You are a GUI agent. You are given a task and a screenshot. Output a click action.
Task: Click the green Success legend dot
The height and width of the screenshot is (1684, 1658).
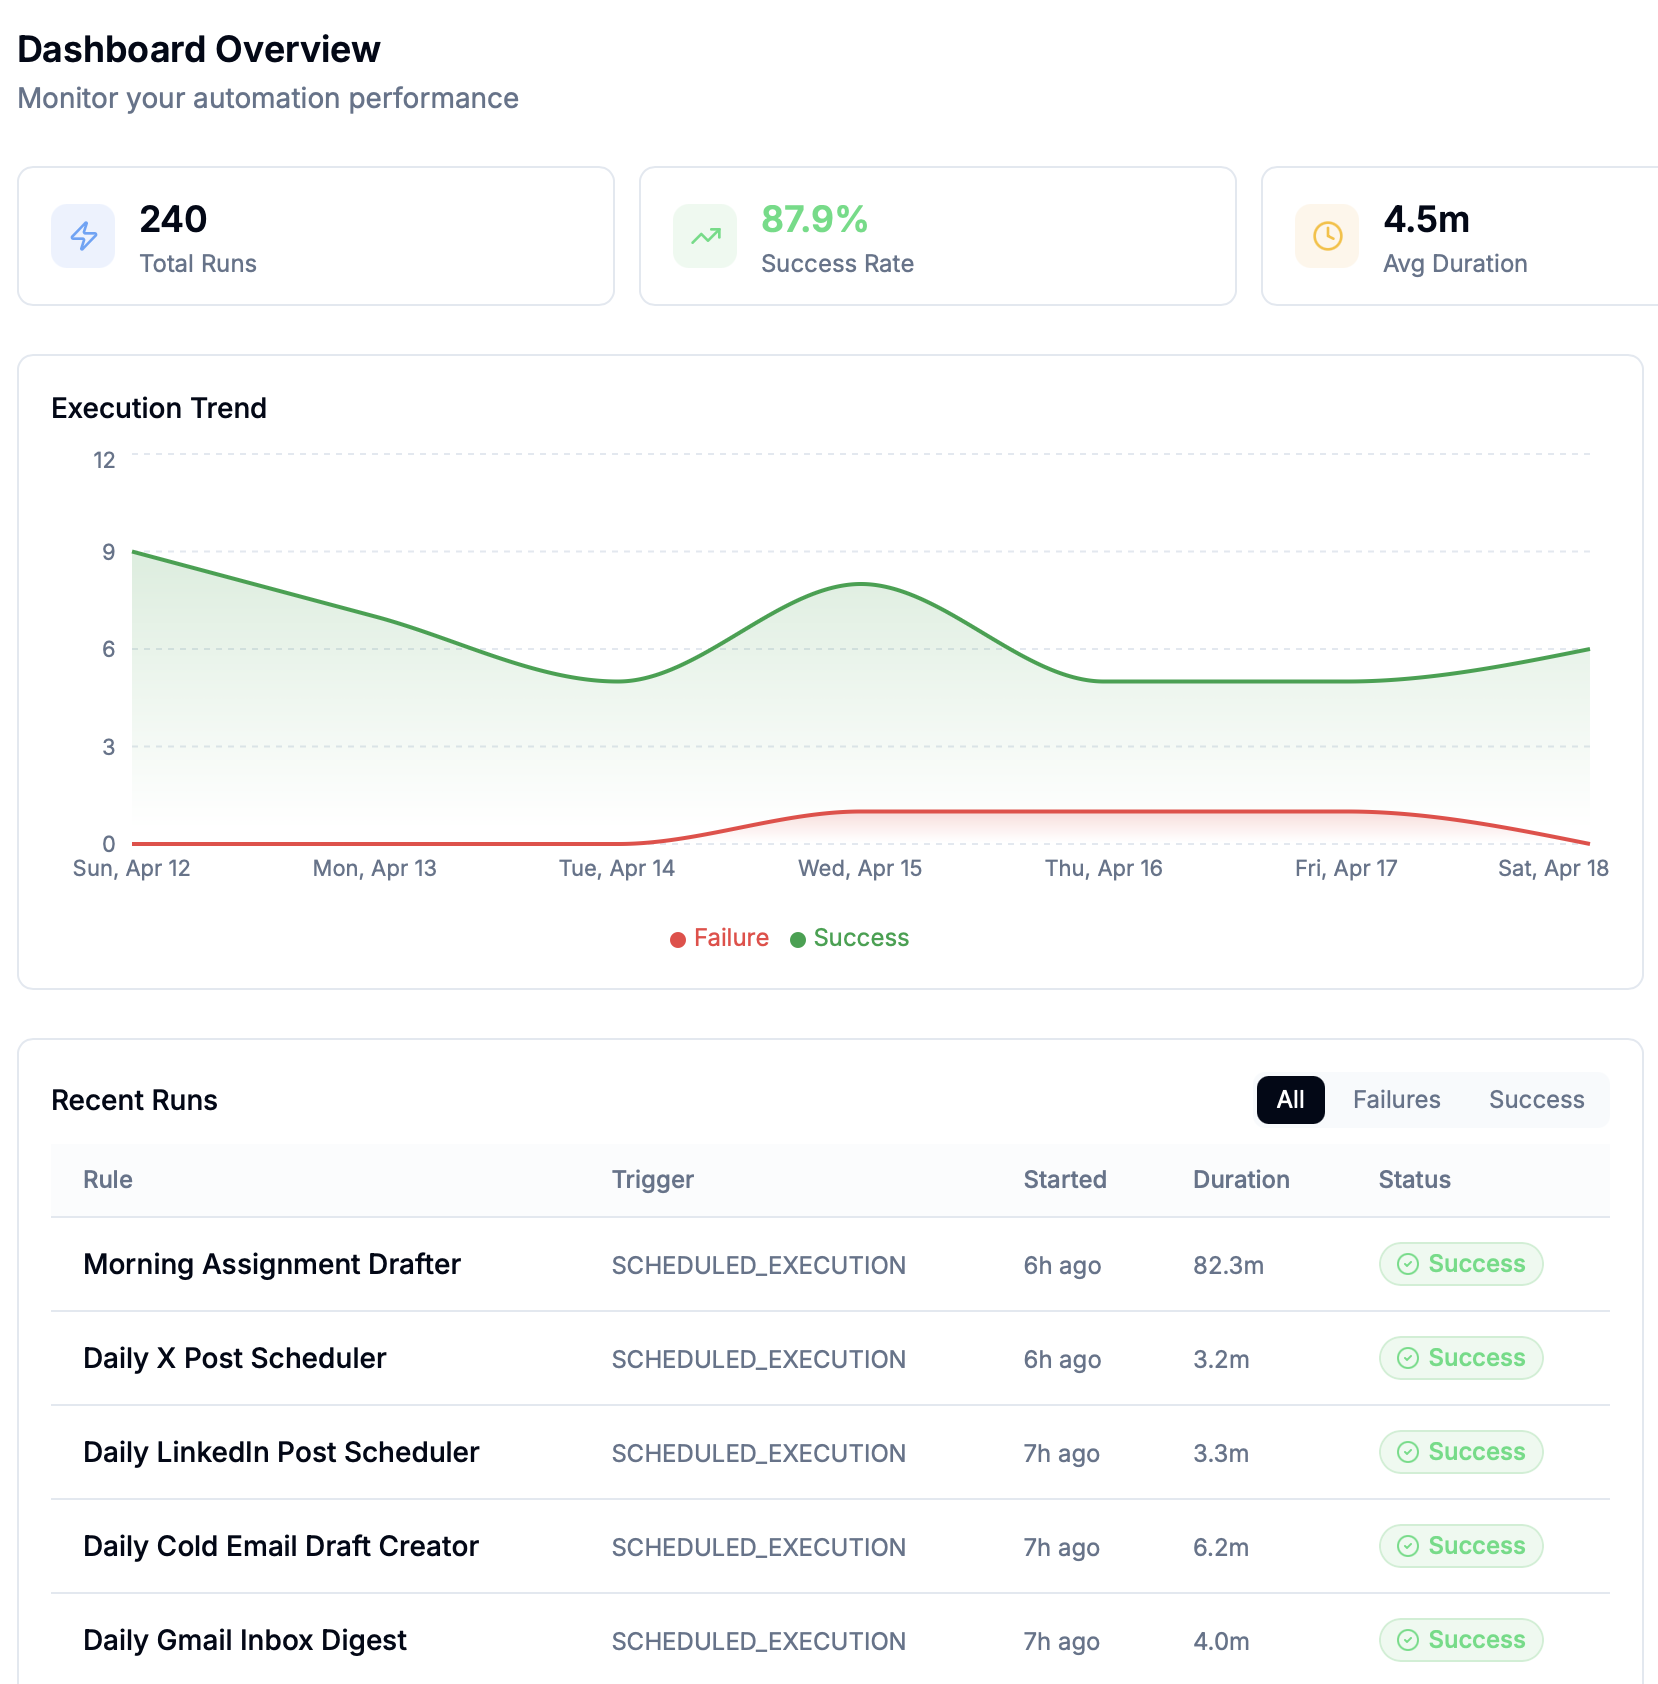(798, 939)
